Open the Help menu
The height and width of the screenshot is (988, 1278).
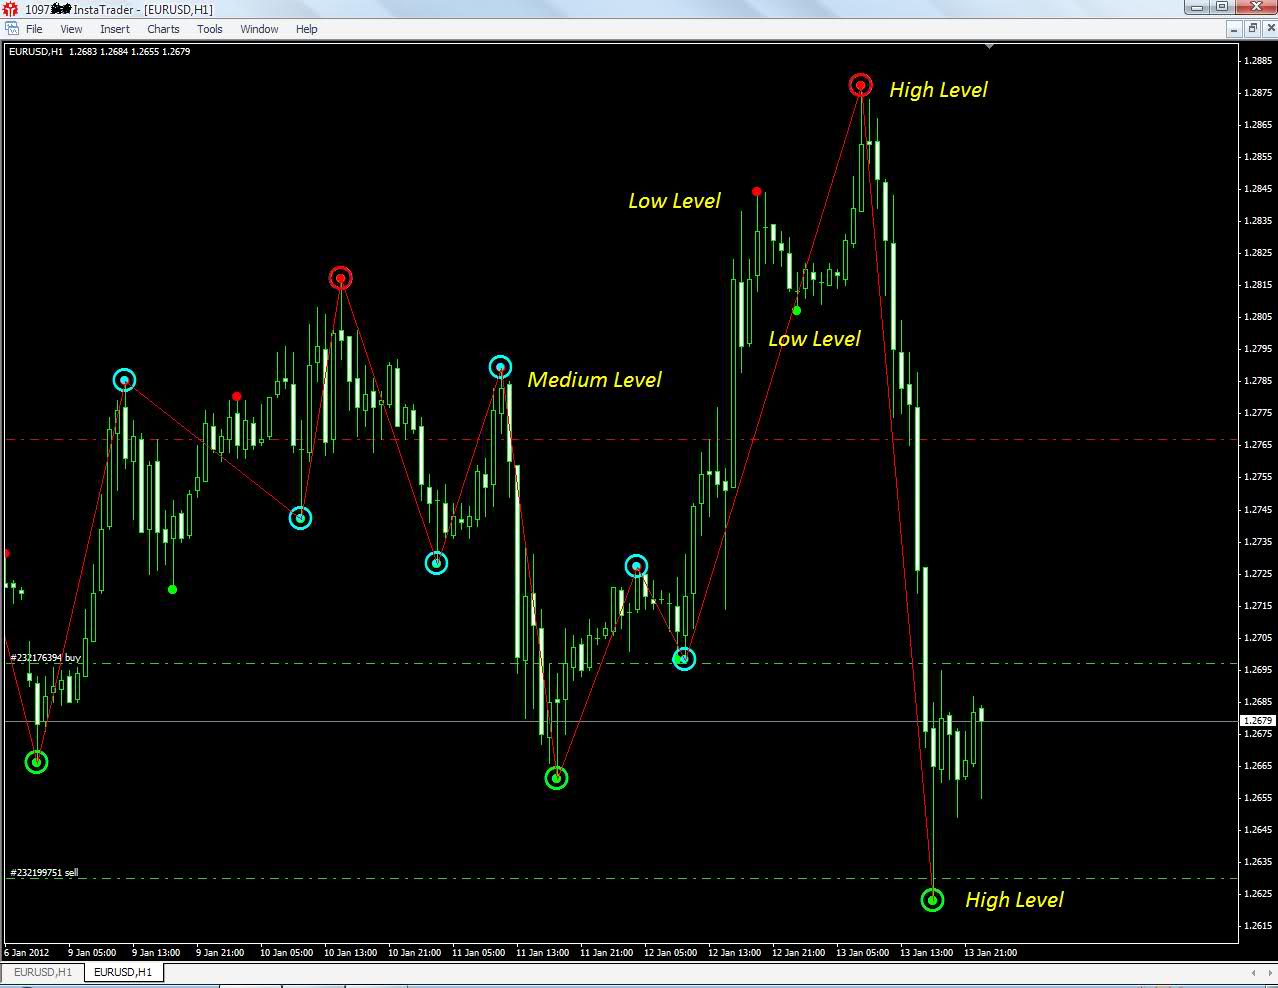click(307, 29)
